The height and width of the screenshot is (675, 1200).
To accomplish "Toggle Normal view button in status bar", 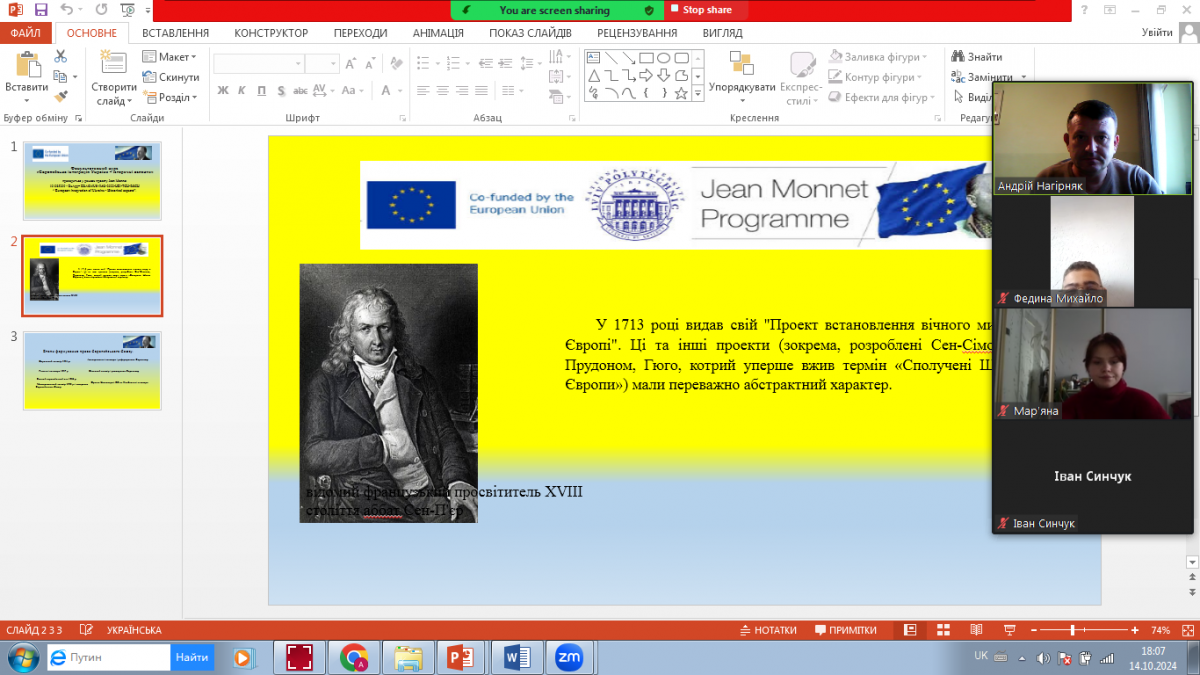I will 910,630.
